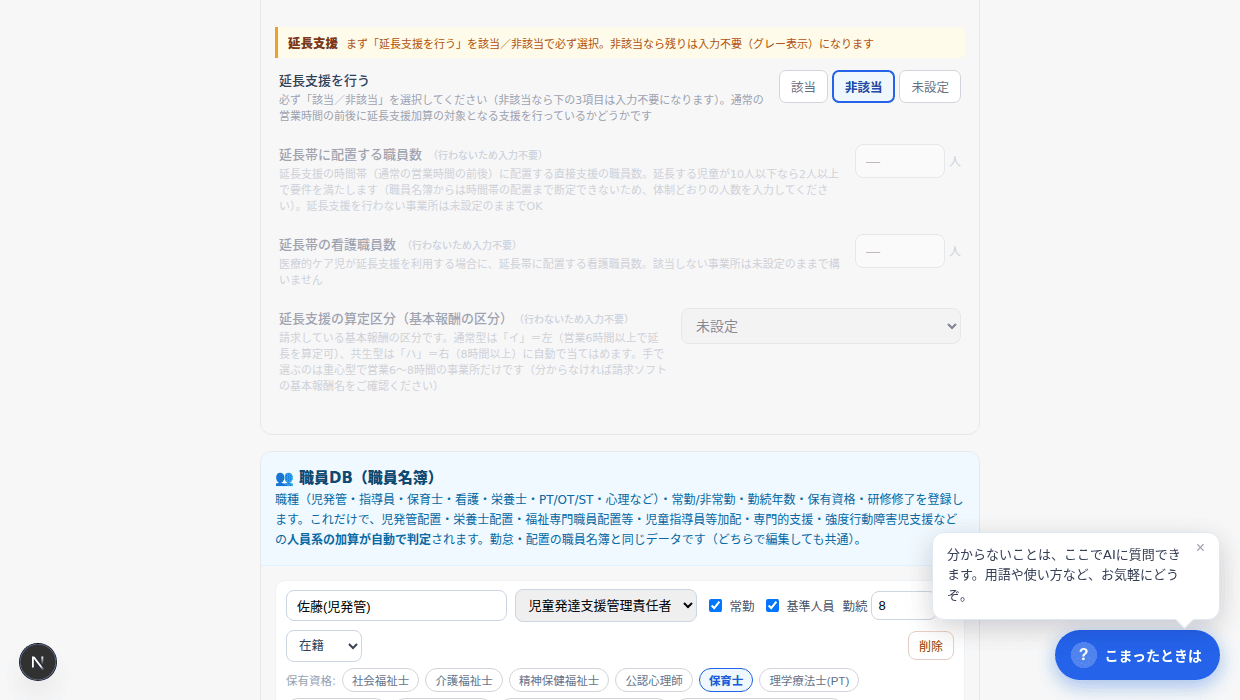Click the 勤続 years number field
The image size is (1240, 700).
pyautogui.click(x=904, y=606)
